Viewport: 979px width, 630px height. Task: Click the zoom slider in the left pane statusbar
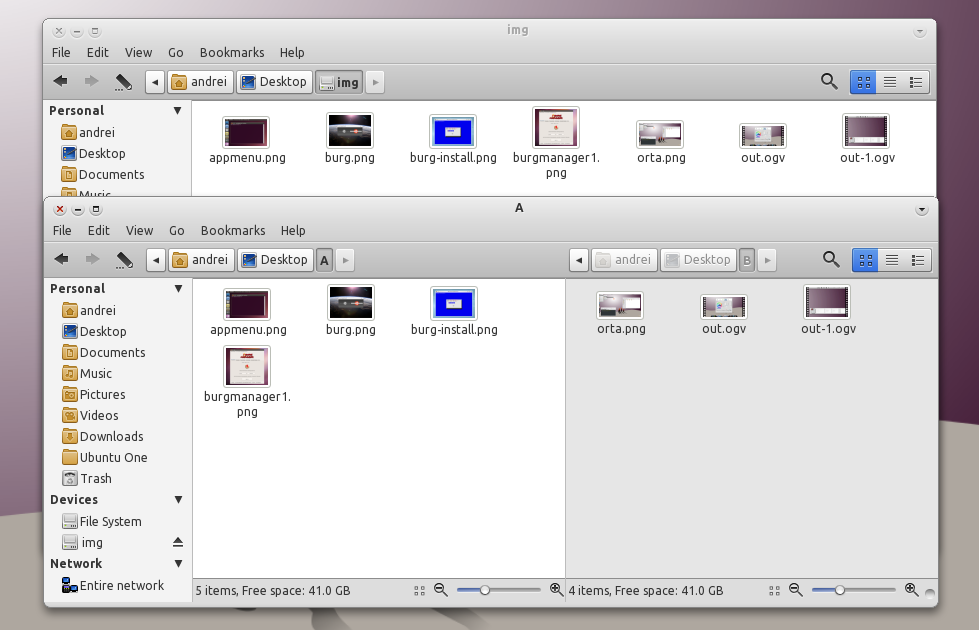(487, 590)
